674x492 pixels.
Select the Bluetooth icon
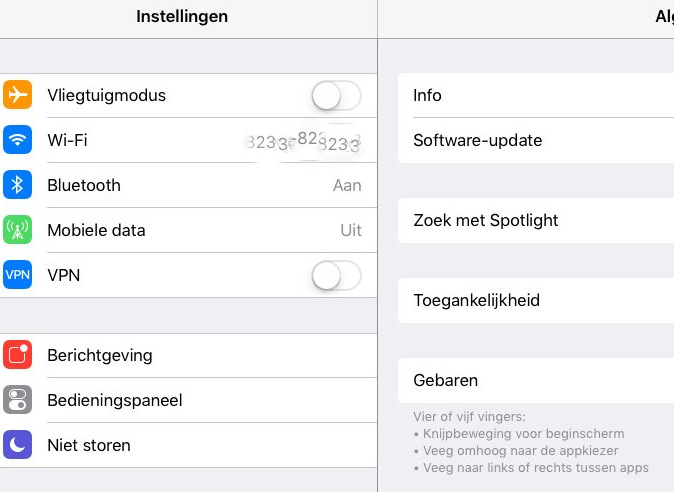pos(18,185)
